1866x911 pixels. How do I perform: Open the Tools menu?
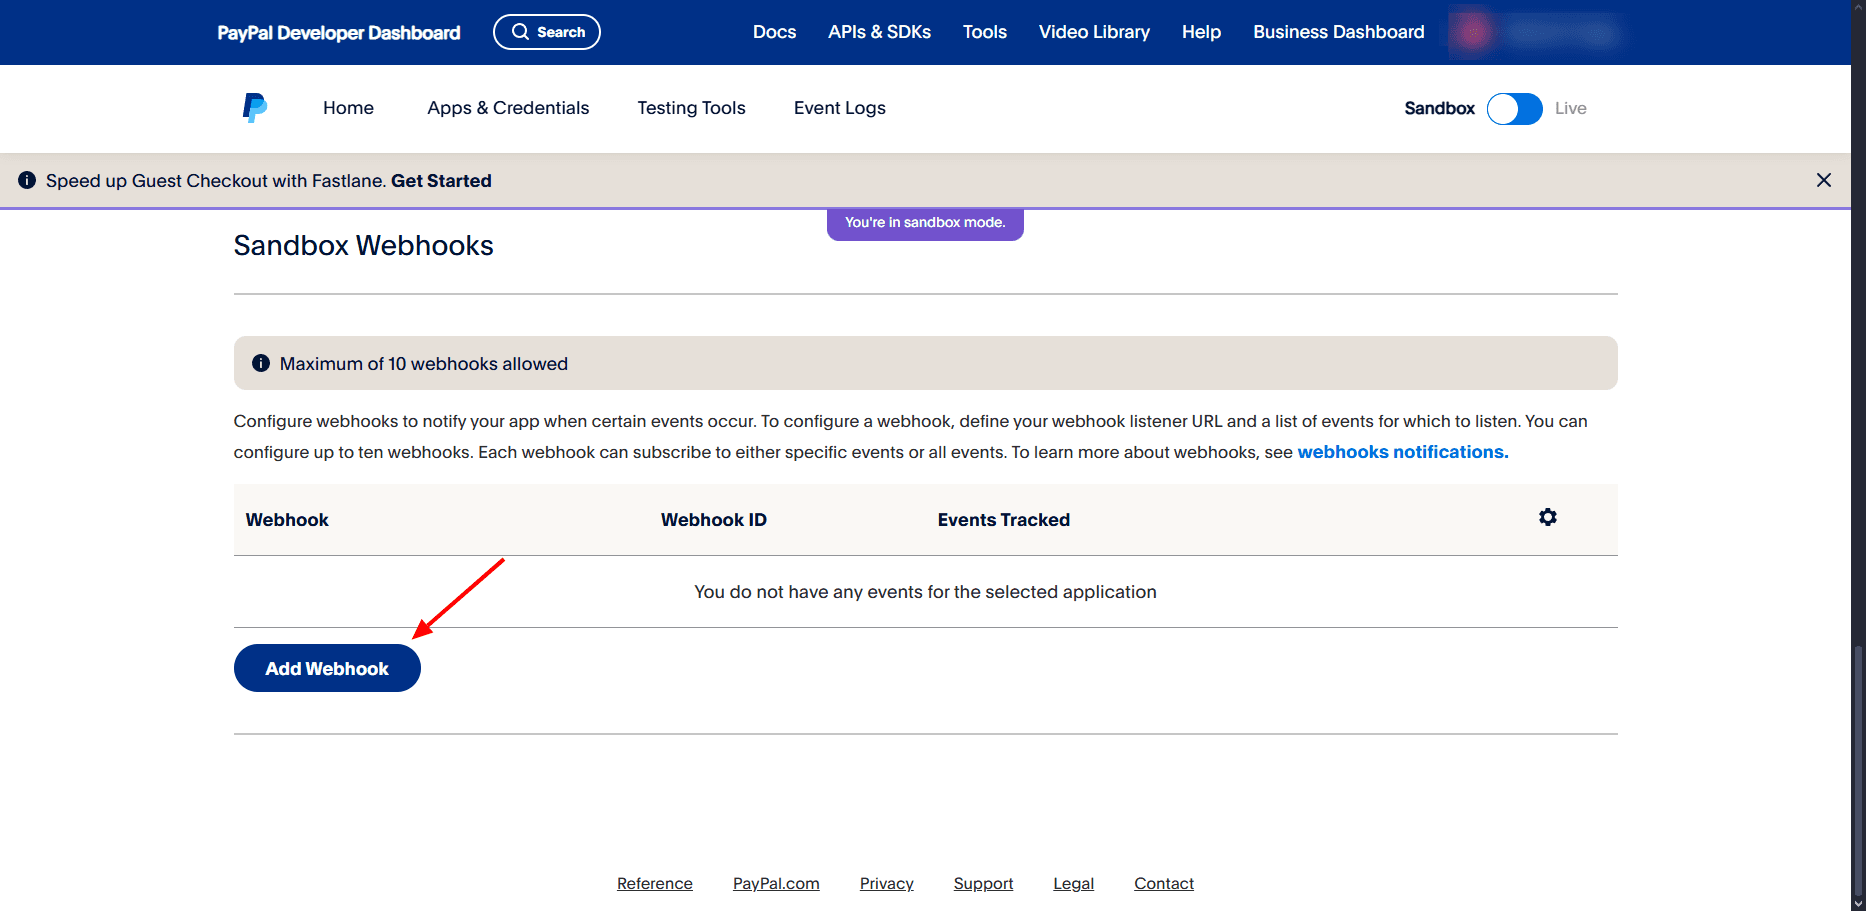[984, 31]
